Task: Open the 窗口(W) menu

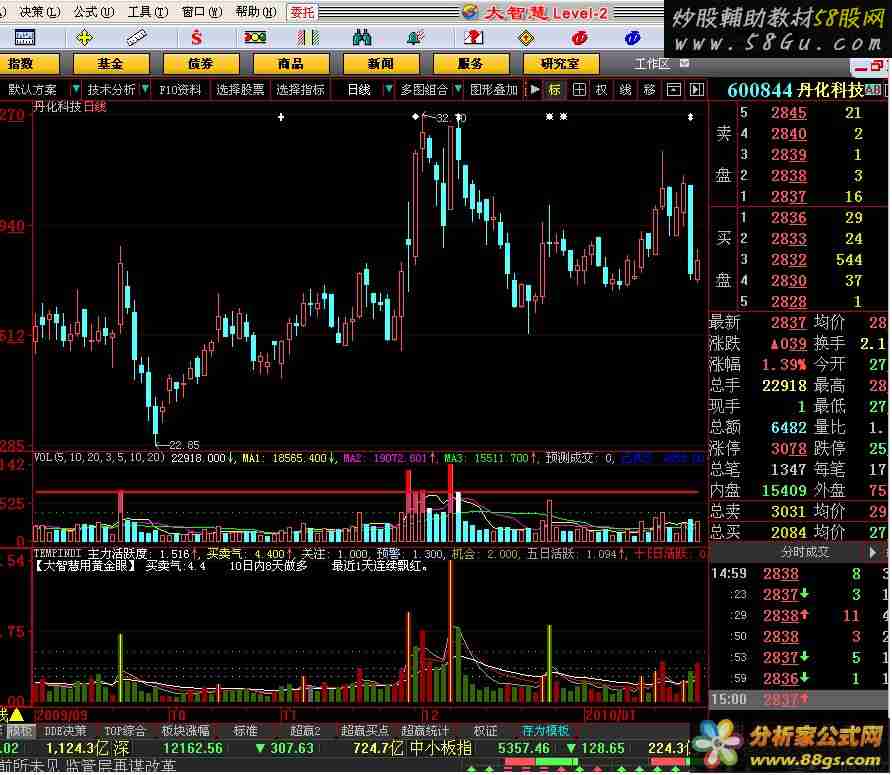Action: click(x=202, y=11)
